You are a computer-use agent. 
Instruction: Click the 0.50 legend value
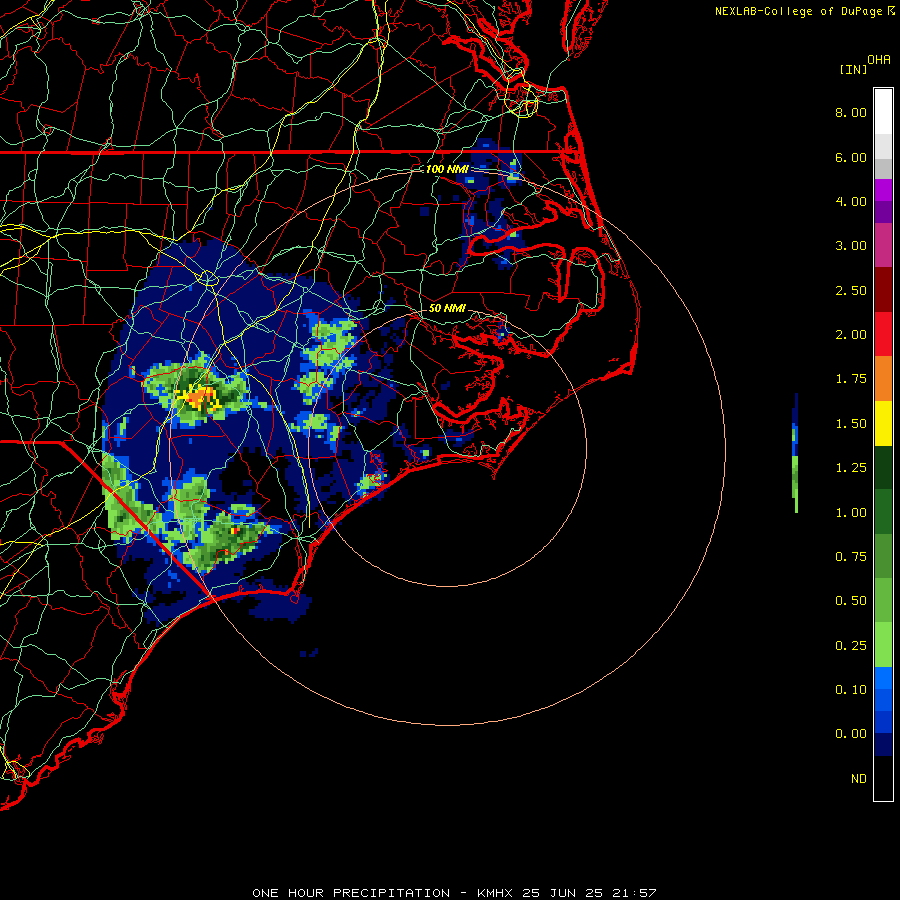[851, 601]
